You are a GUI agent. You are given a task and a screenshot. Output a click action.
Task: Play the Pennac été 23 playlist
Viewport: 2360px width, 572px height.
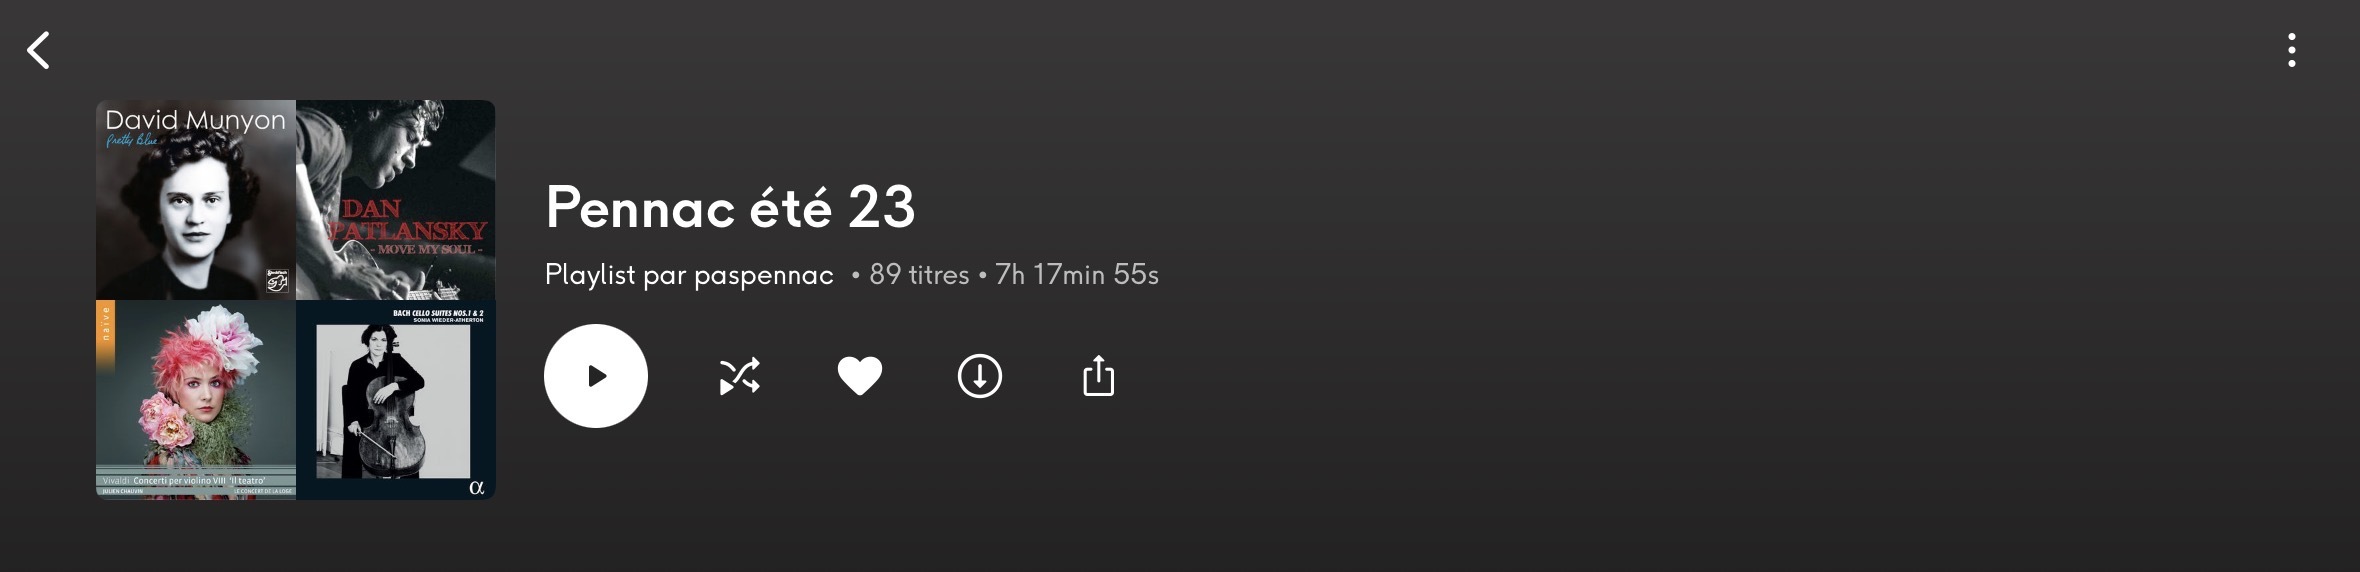click(596, 376)
